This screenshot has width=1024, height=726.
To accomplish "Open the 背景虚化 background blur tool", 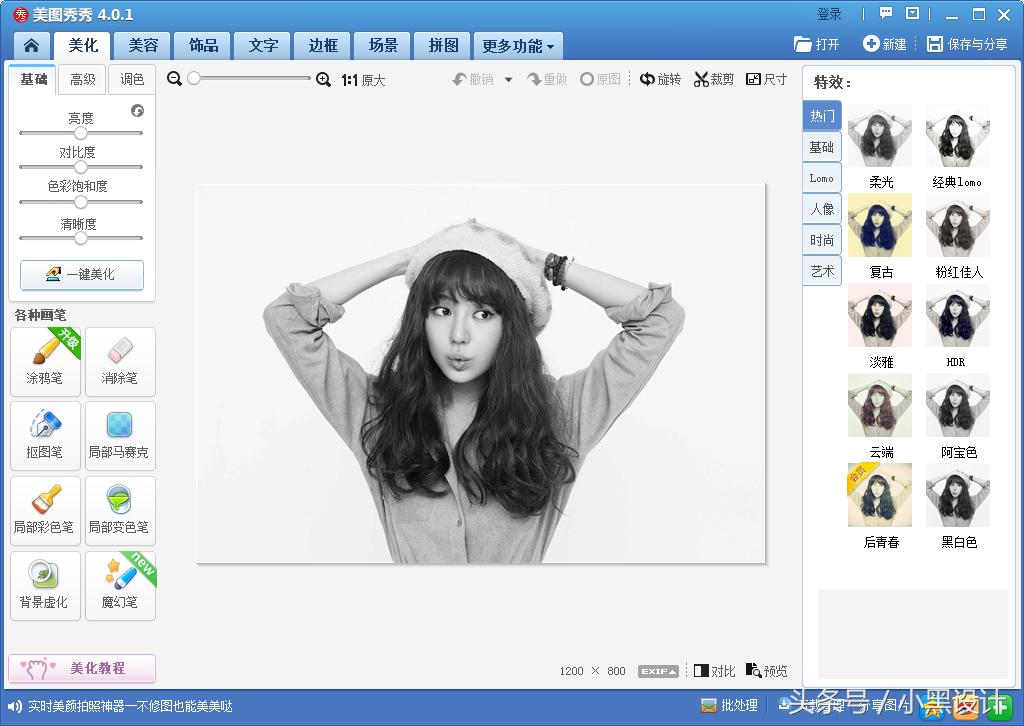I will tap(45, 585).
